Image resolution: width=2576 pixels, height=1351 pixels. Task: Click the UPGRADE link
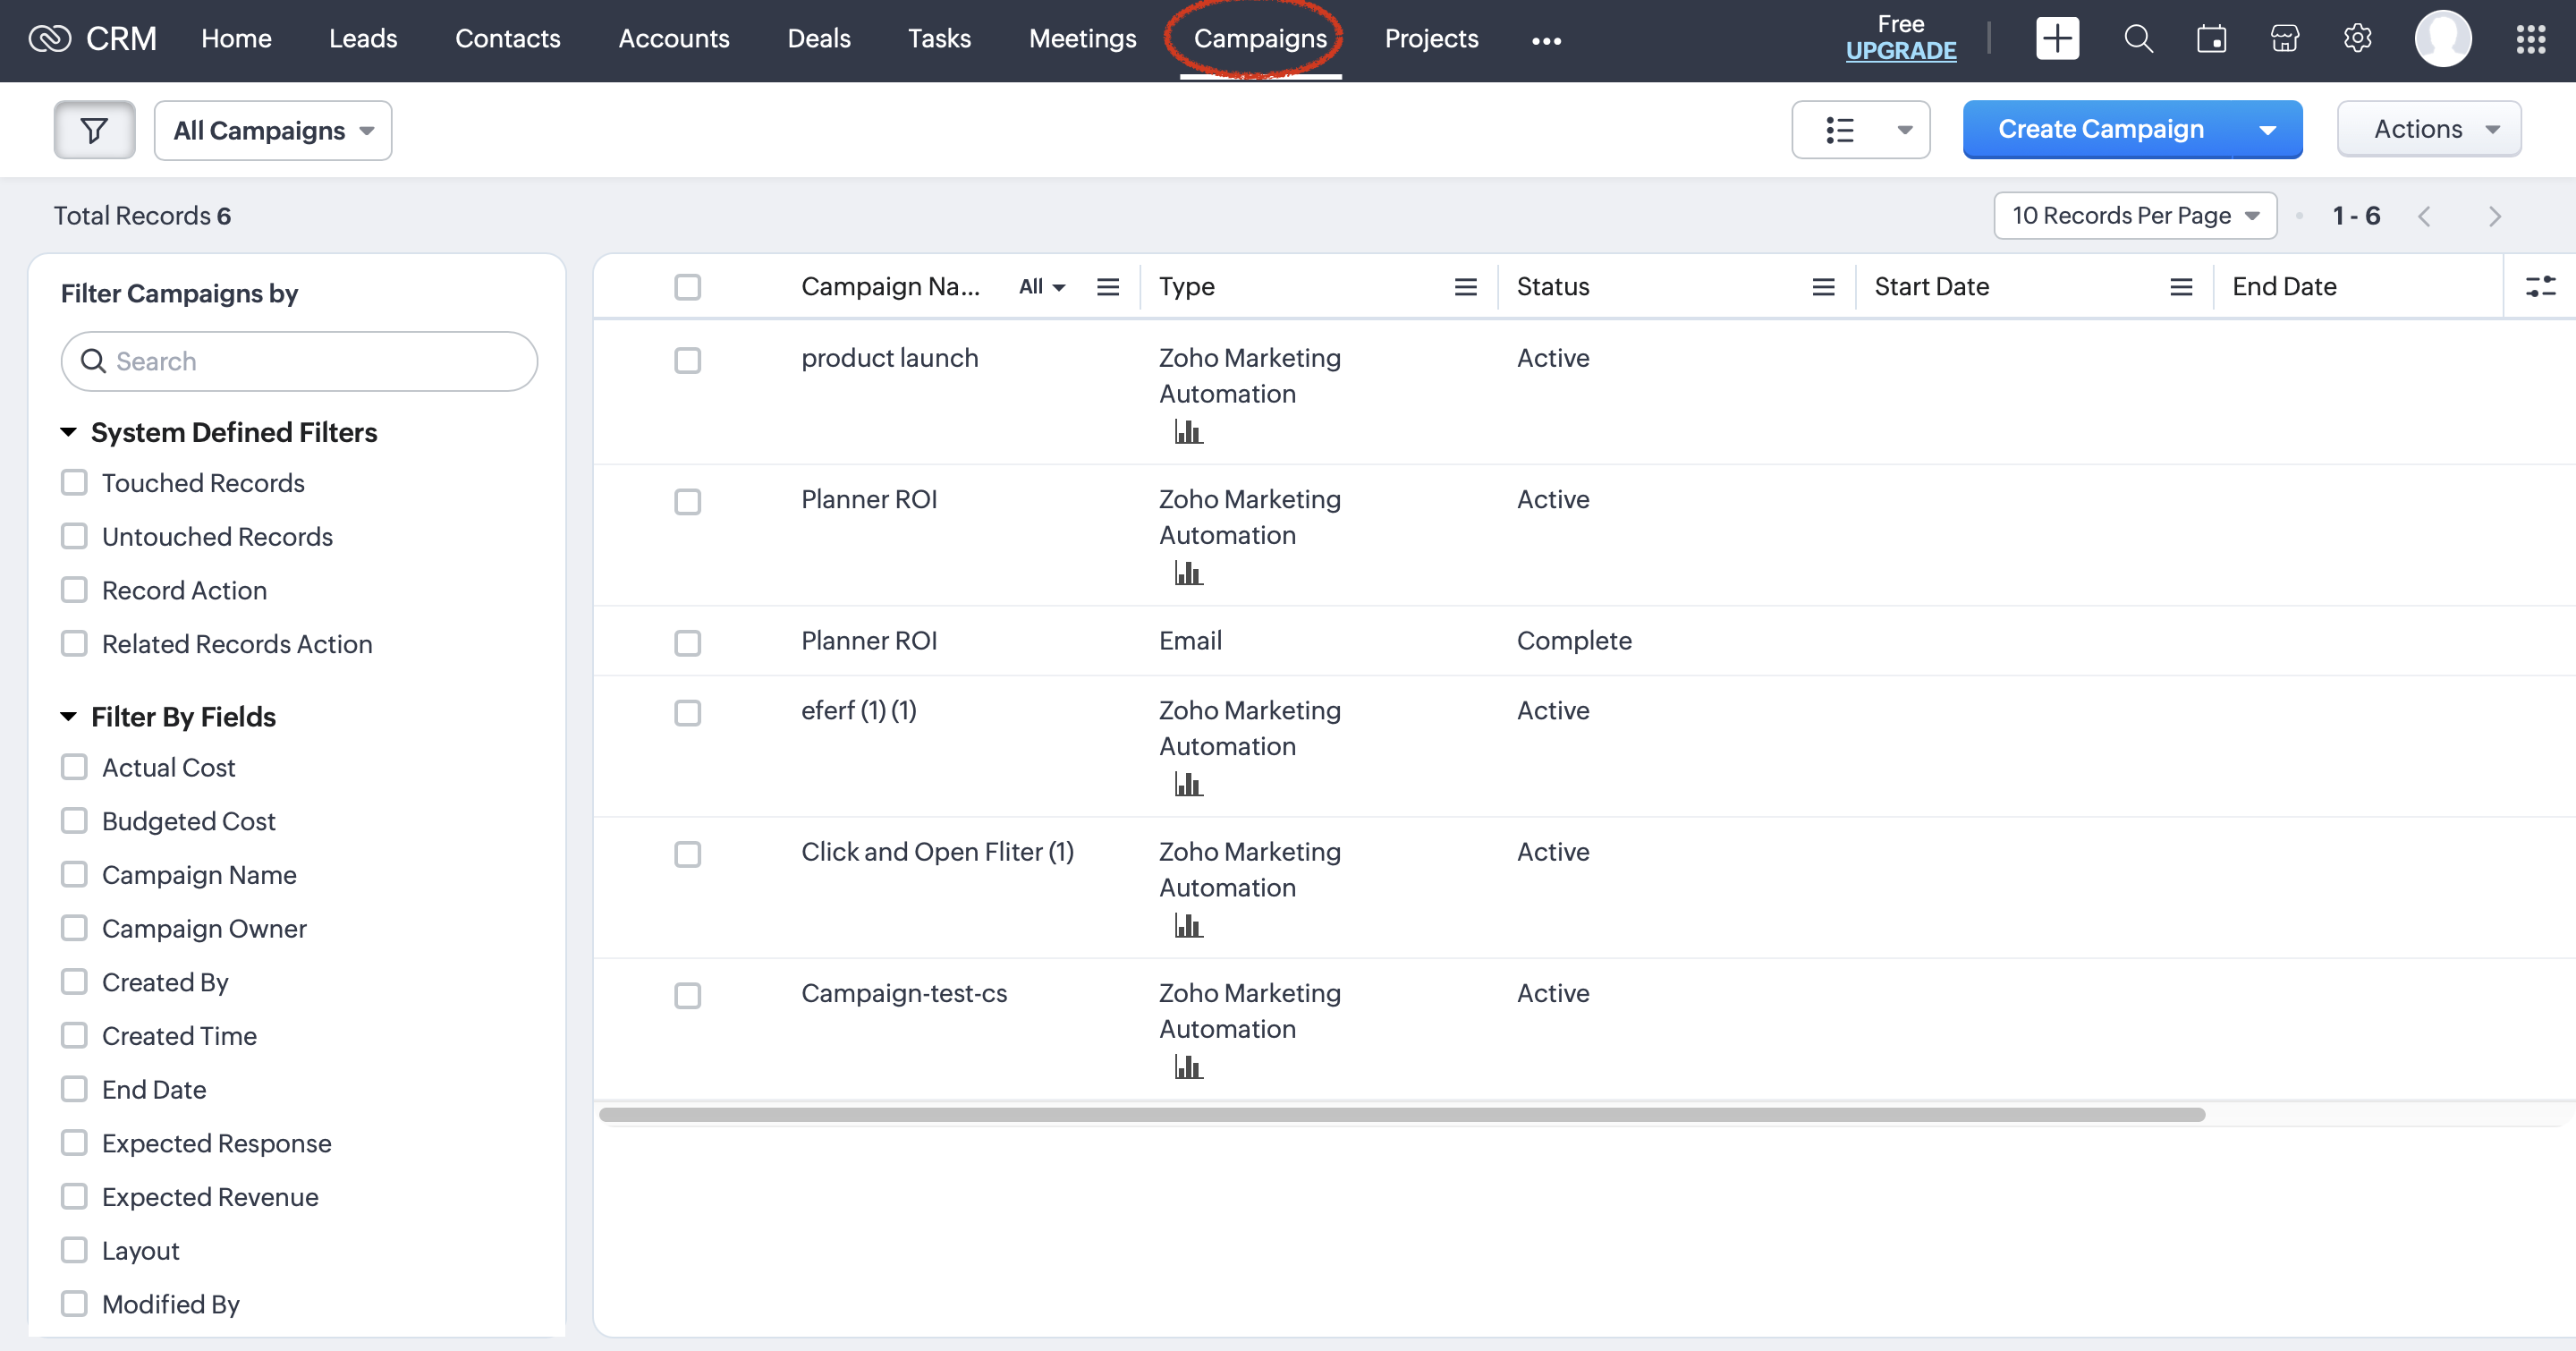(x=1900, y=51)
